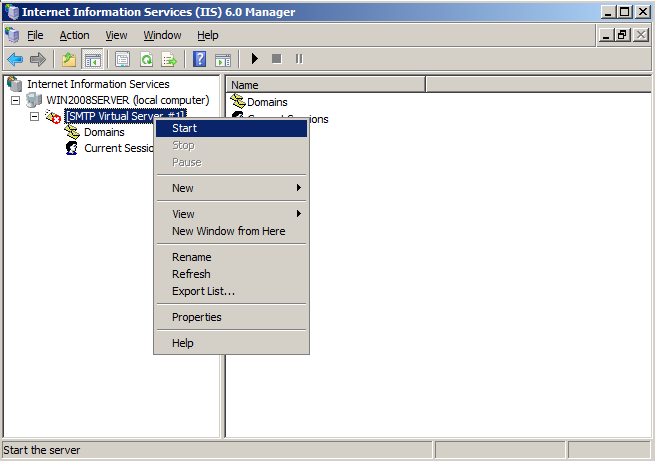Open Help via blue question mark icon
This screenshot has height=461, width=655.
[200, 59]
